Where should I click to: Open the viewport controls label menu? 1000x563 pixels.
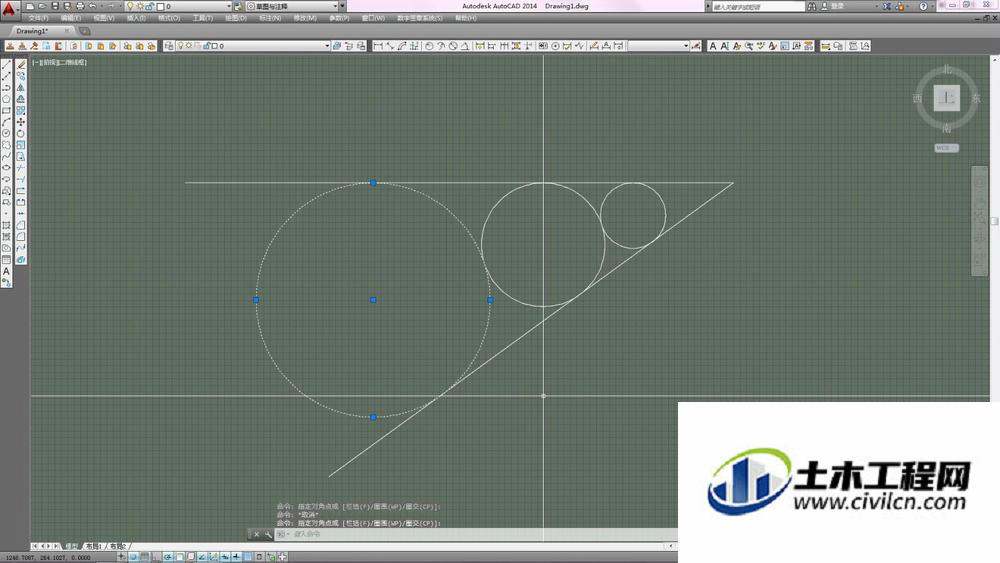point(59,62)
